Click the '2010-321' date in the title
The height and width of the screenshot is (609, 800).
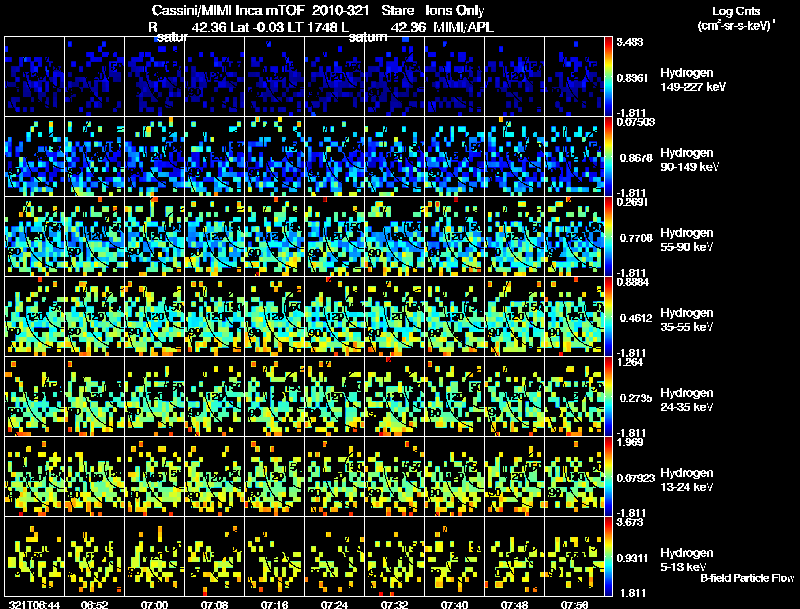[340, 11]
